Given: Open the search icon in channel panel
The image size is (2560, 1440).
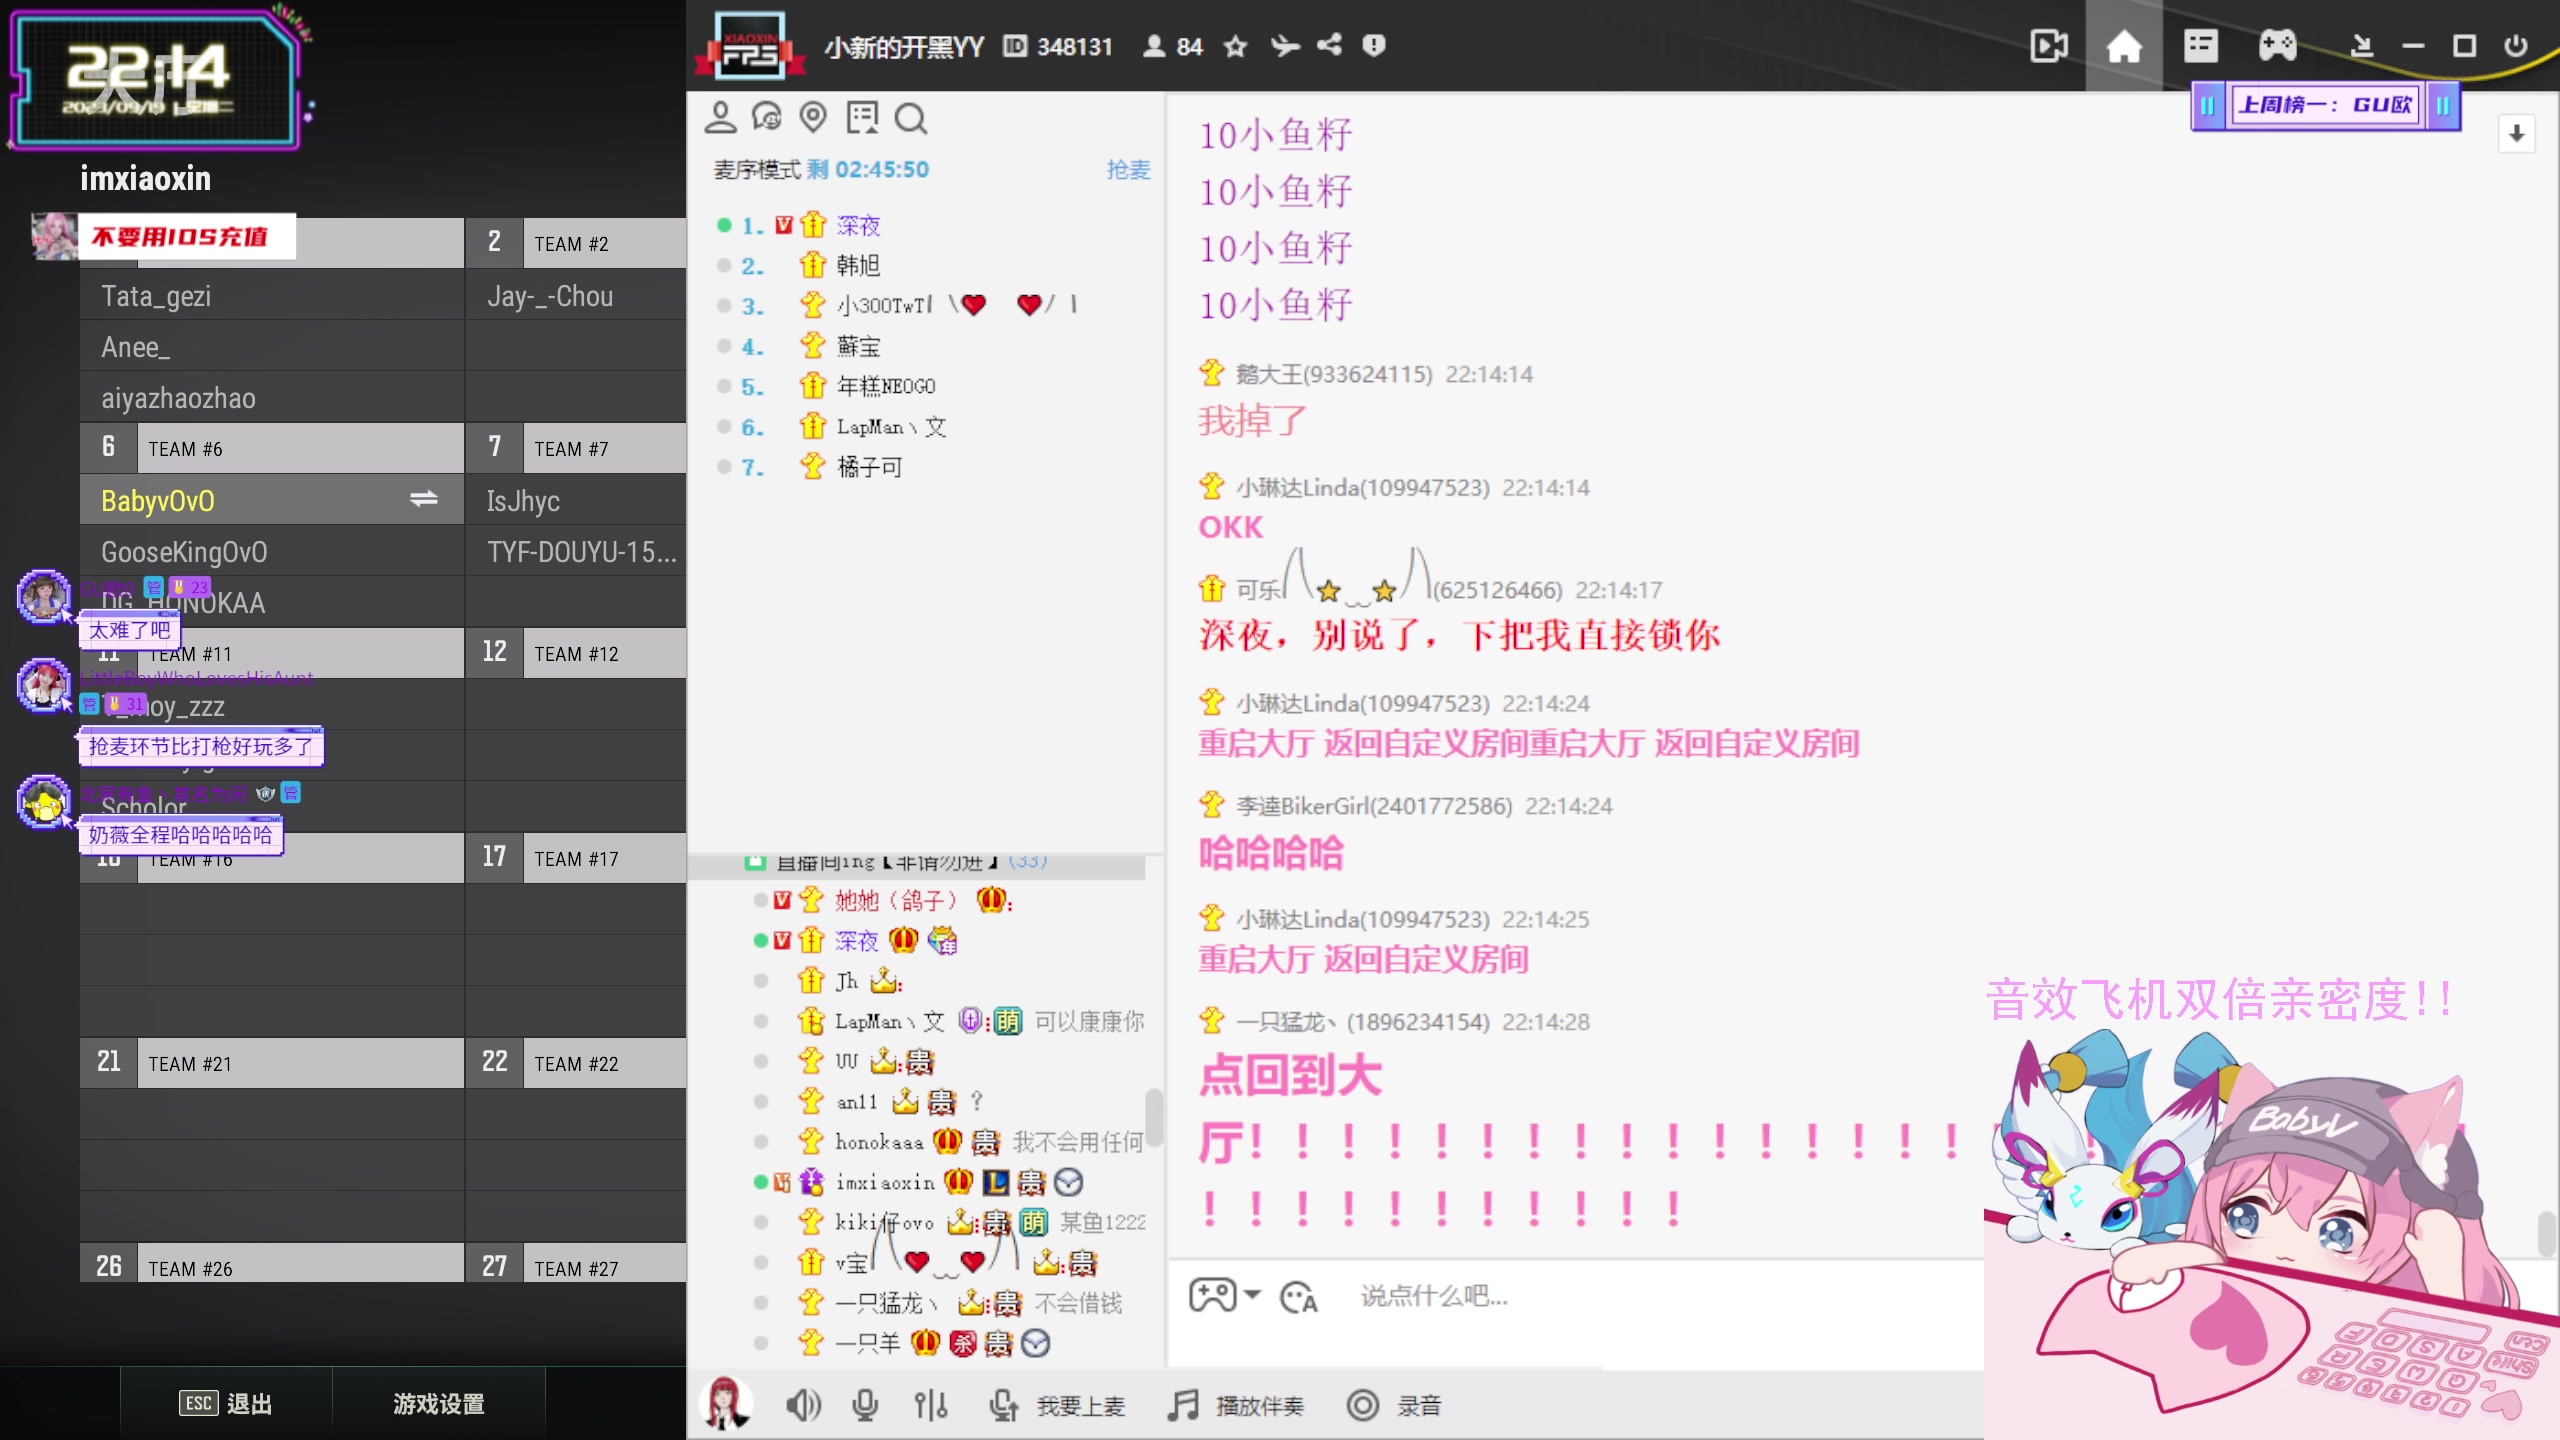Looking at the screenshot, I should pyautogui.click(x=910, y=117).
